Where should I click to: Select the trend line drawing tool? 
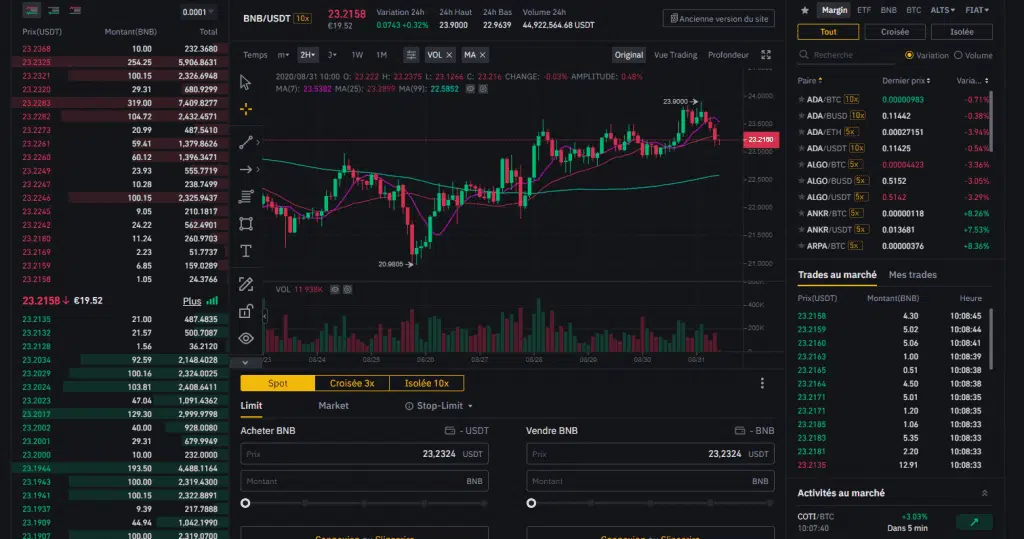(246, 142)
